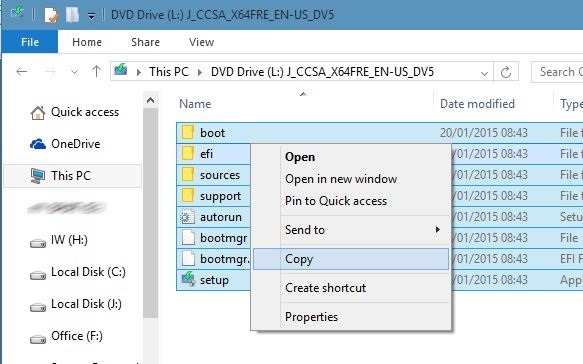Viewport: 583px width, 364px height.
Task: Click the Forward navigation arrow
Action: pos(50,71)
